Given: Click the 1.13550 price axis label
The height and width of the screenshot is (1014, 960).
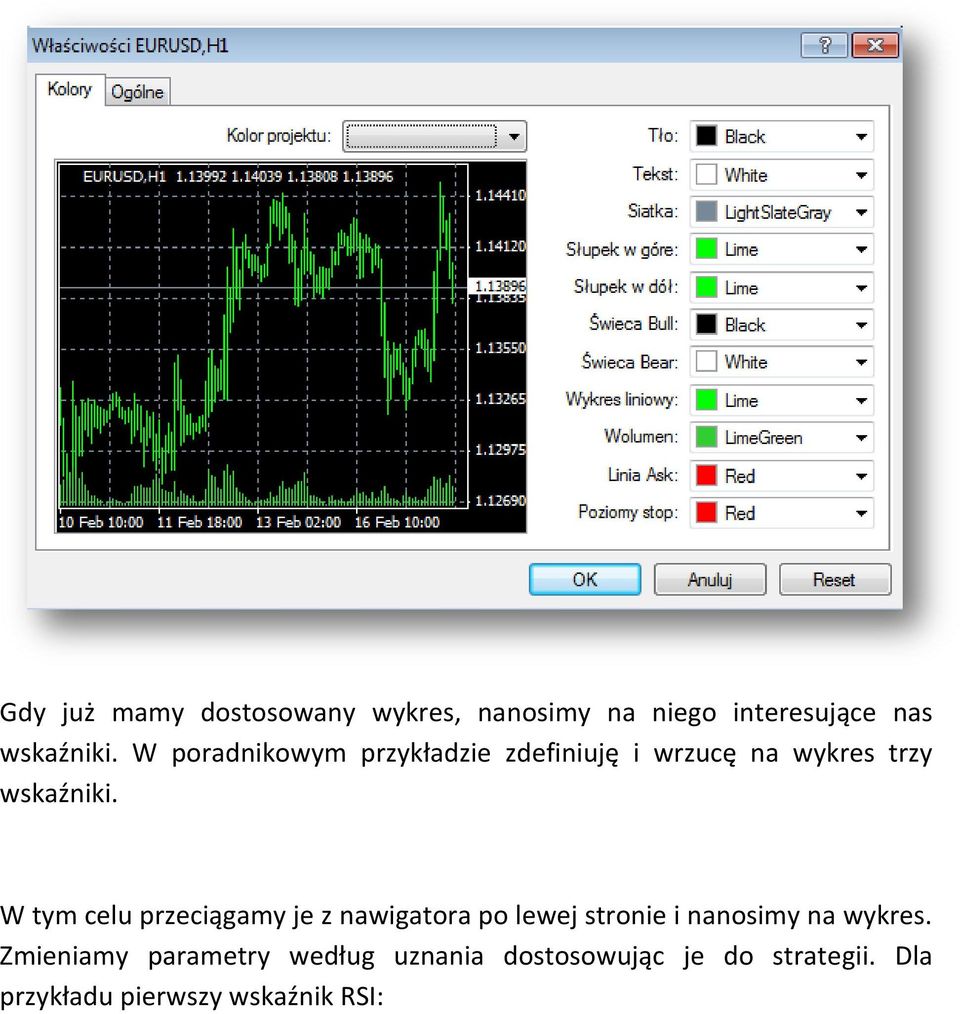Looking at the screenshot, I should pos(500,348).
